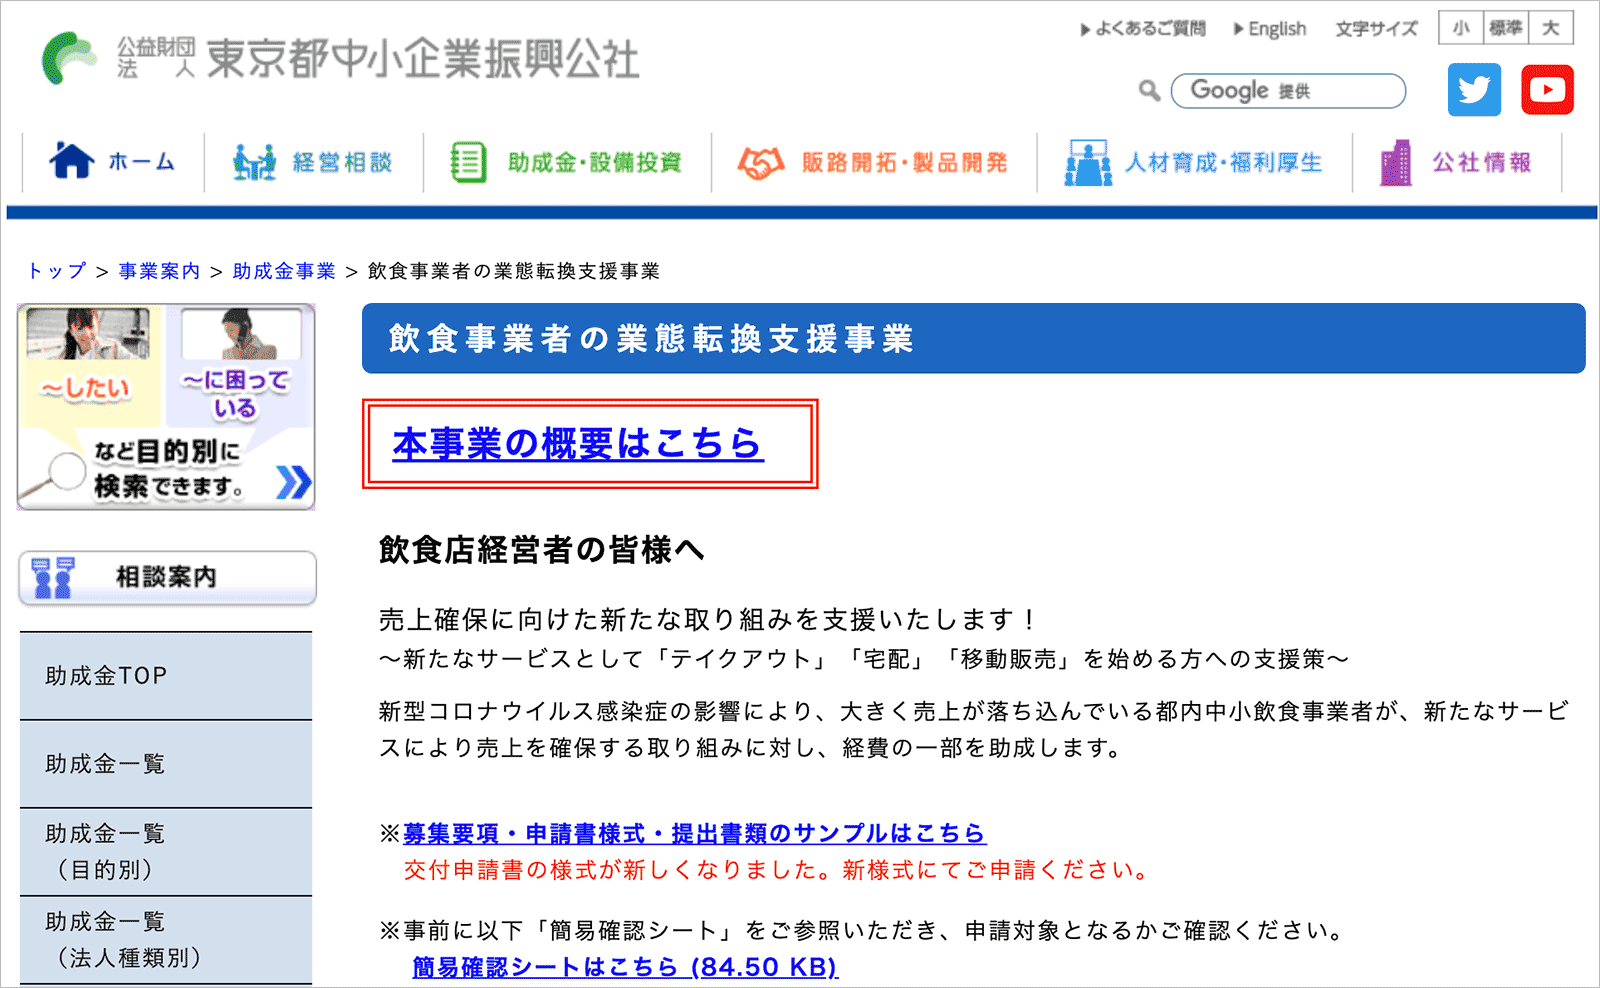Open the 販路開拓・製品開発 menu

pos(873,162)
